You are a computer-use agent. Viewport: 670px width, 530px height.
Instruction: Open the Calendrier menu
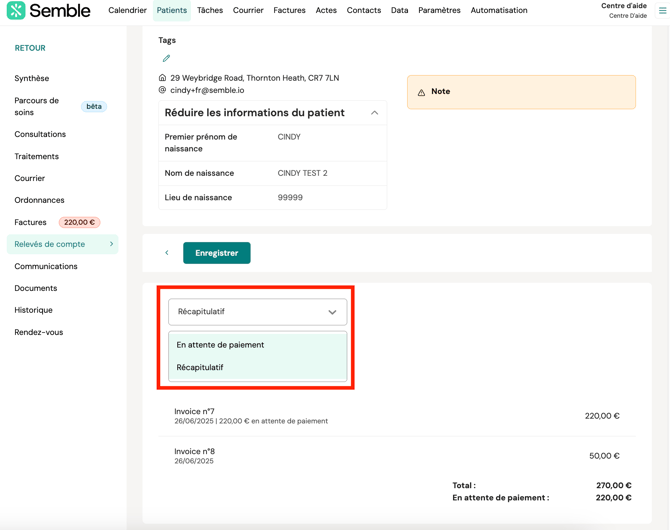point(127,11)
